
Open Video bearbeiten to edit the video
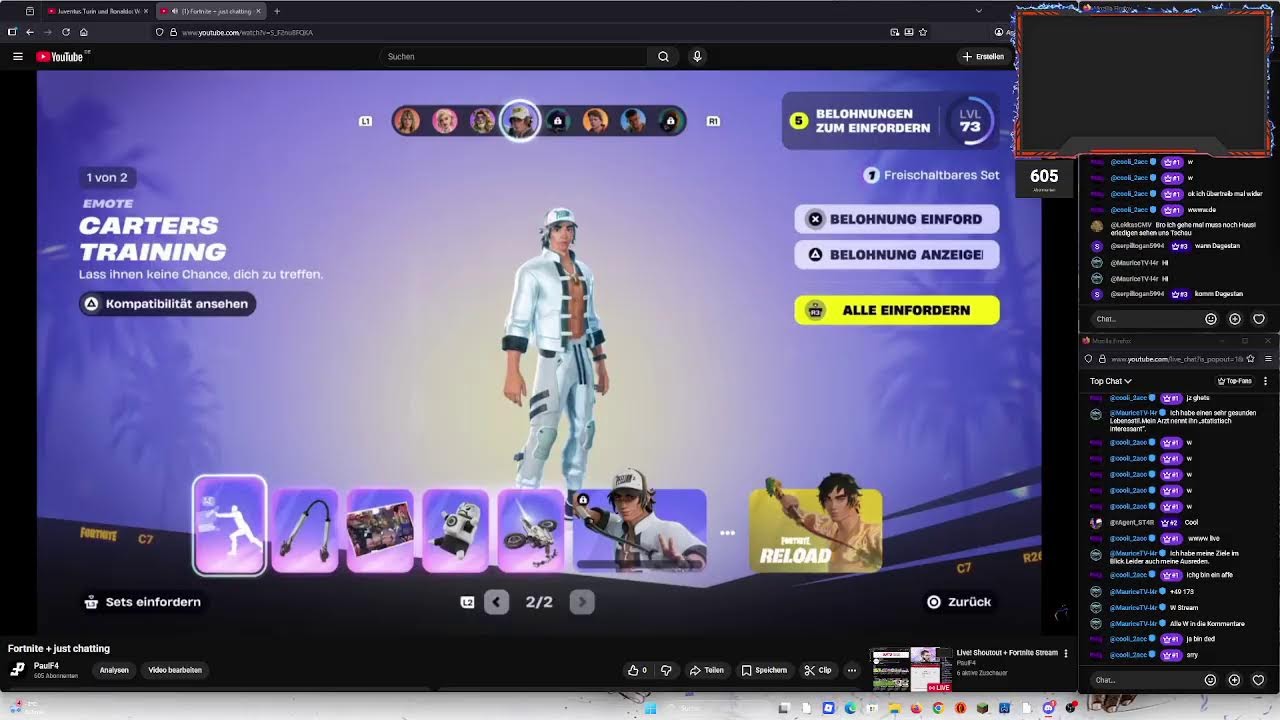pyautogui.click(x=175, y=670)
